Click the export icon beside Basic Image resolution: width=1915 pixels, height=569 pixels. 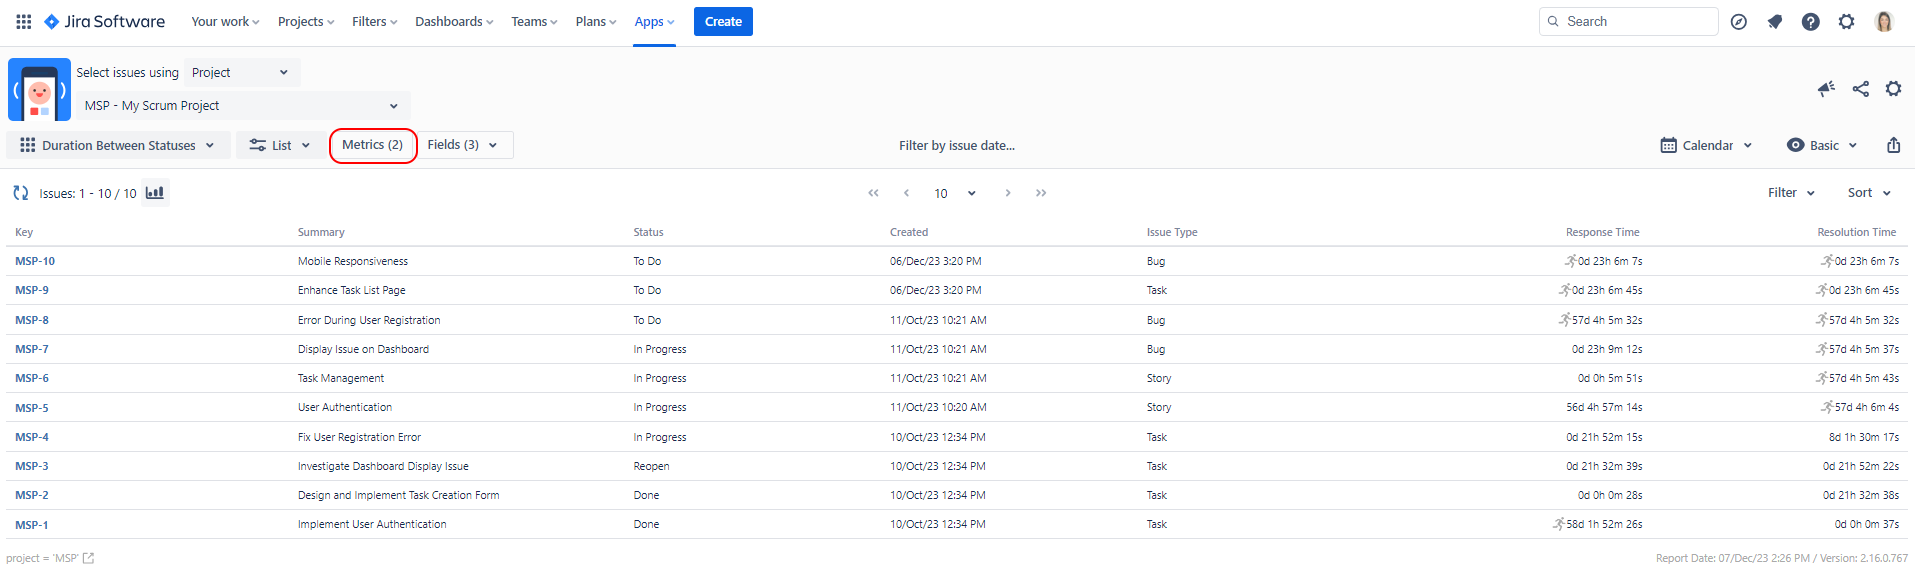tap(1893, 145)
